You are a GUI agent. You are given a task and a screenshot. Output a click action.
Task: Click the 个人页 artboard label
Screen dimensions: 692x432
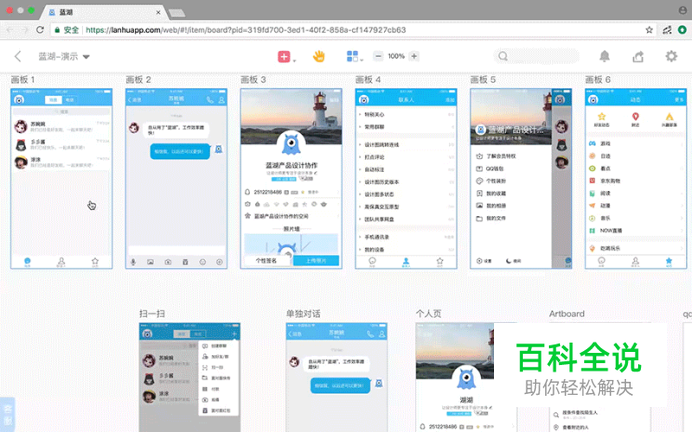point(429,314)
